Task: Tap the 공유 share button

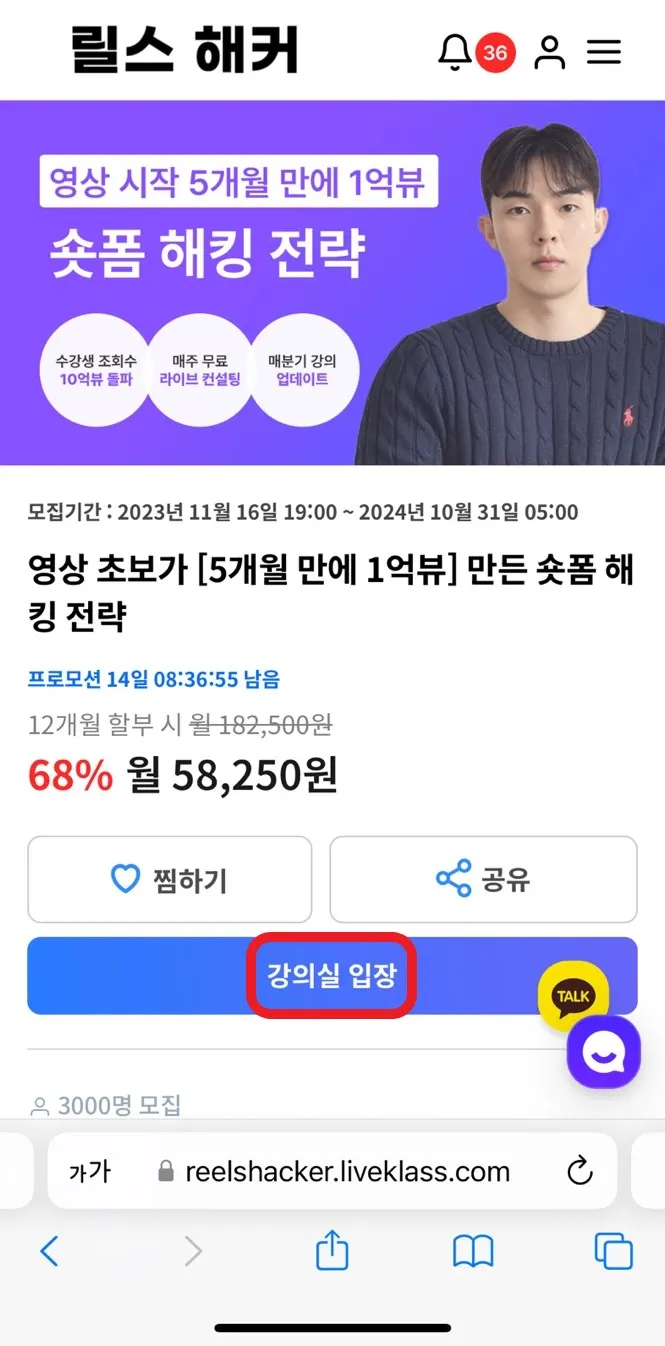Action: click(483, 880)
